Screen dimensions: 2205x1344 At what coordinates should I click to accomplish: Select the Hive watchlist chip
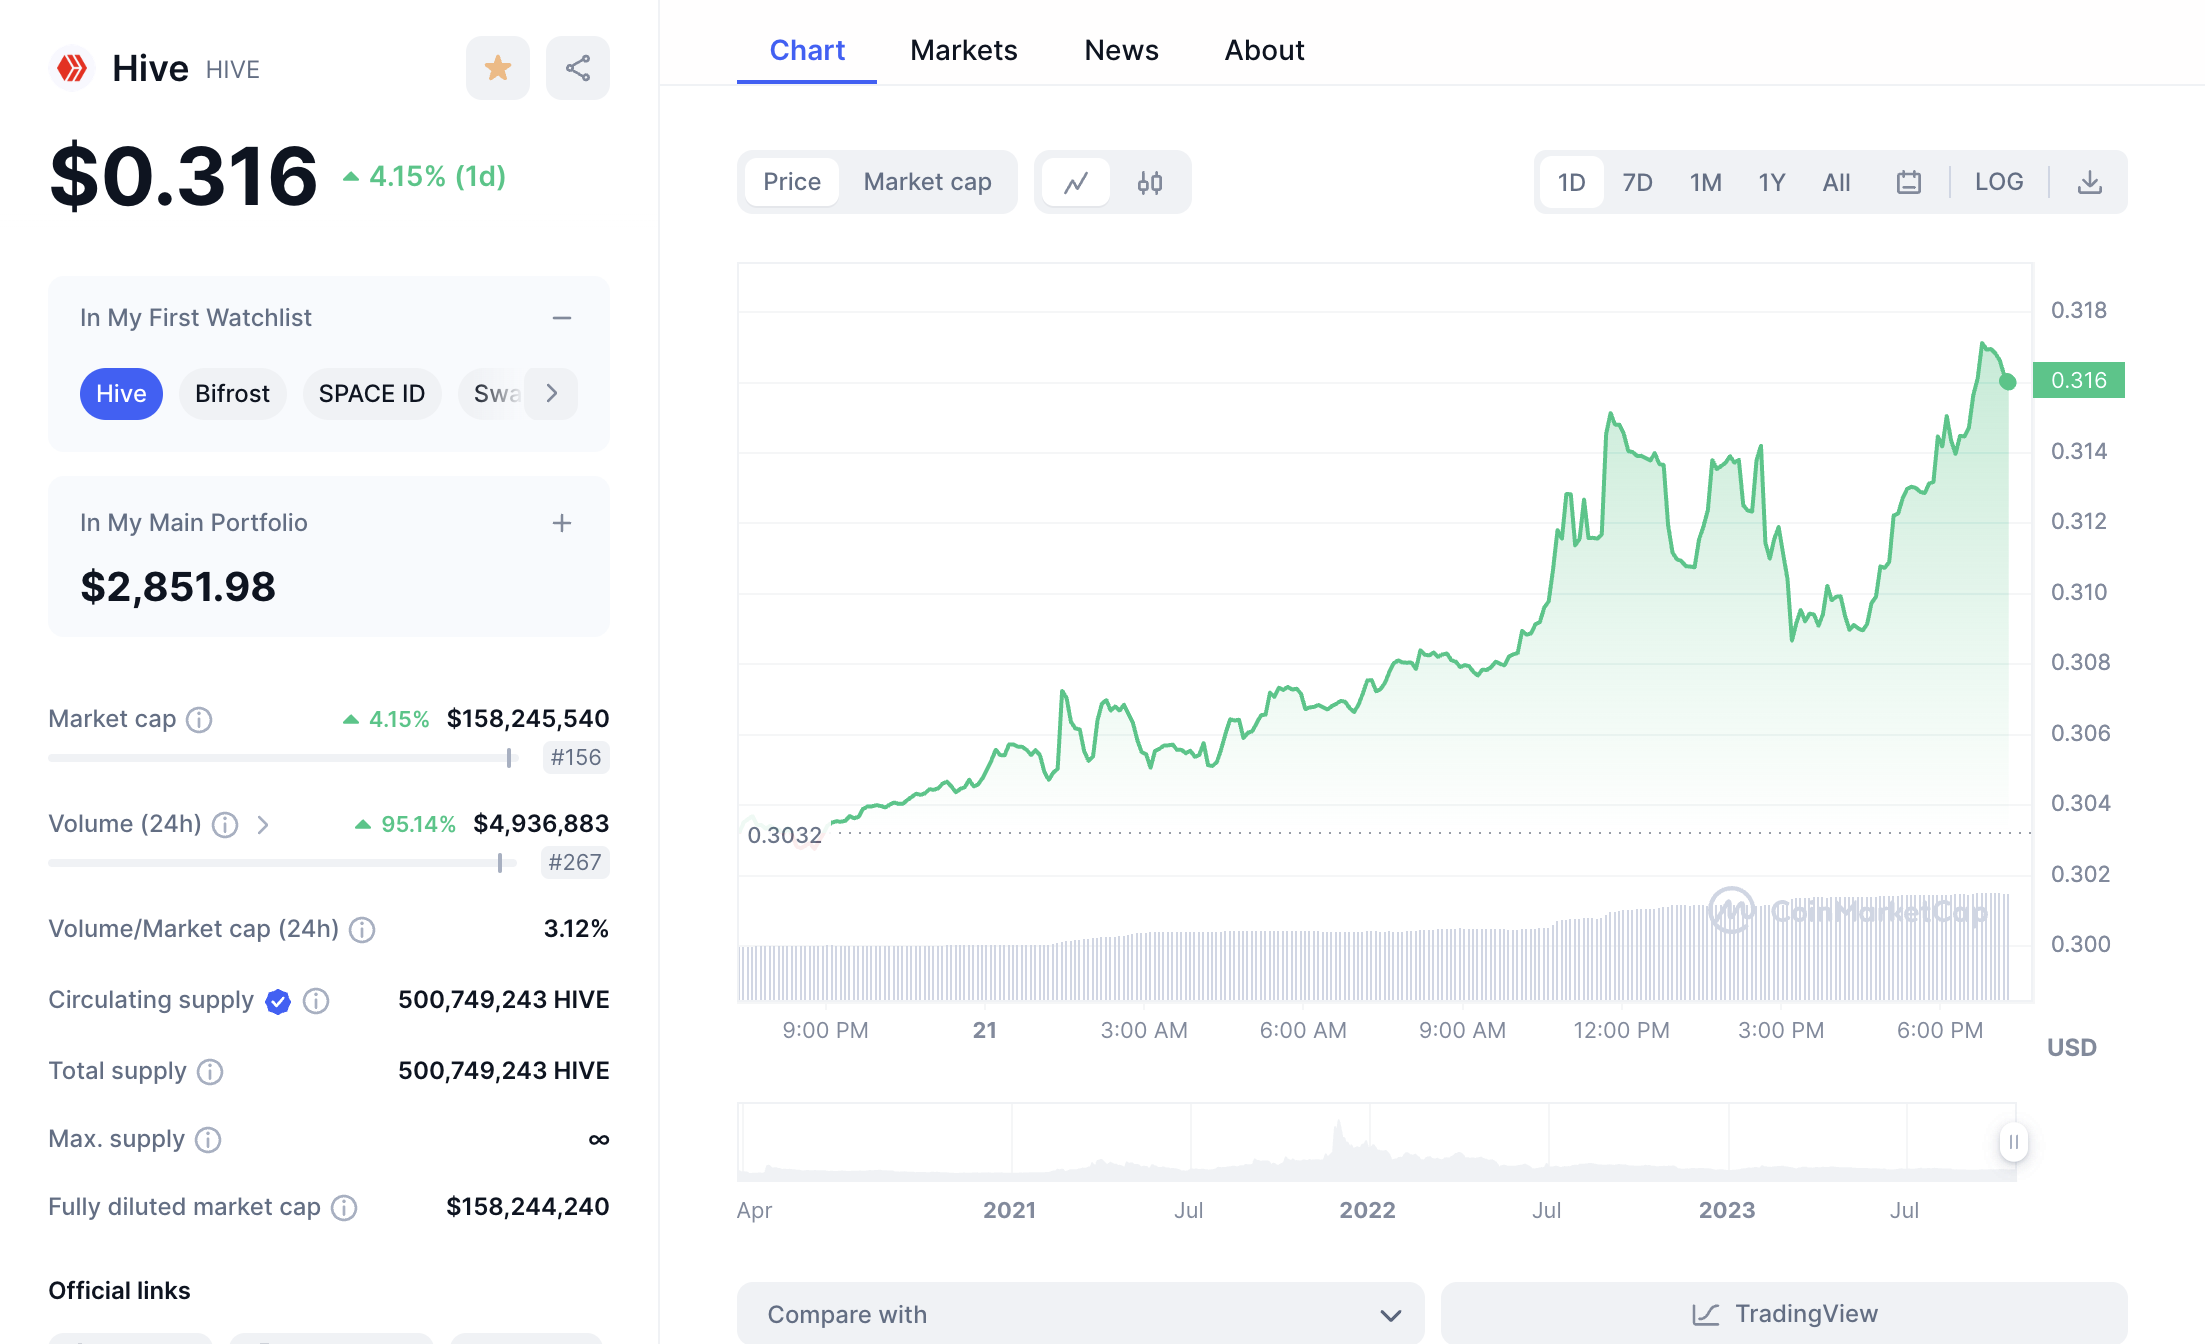click(121, 394)
